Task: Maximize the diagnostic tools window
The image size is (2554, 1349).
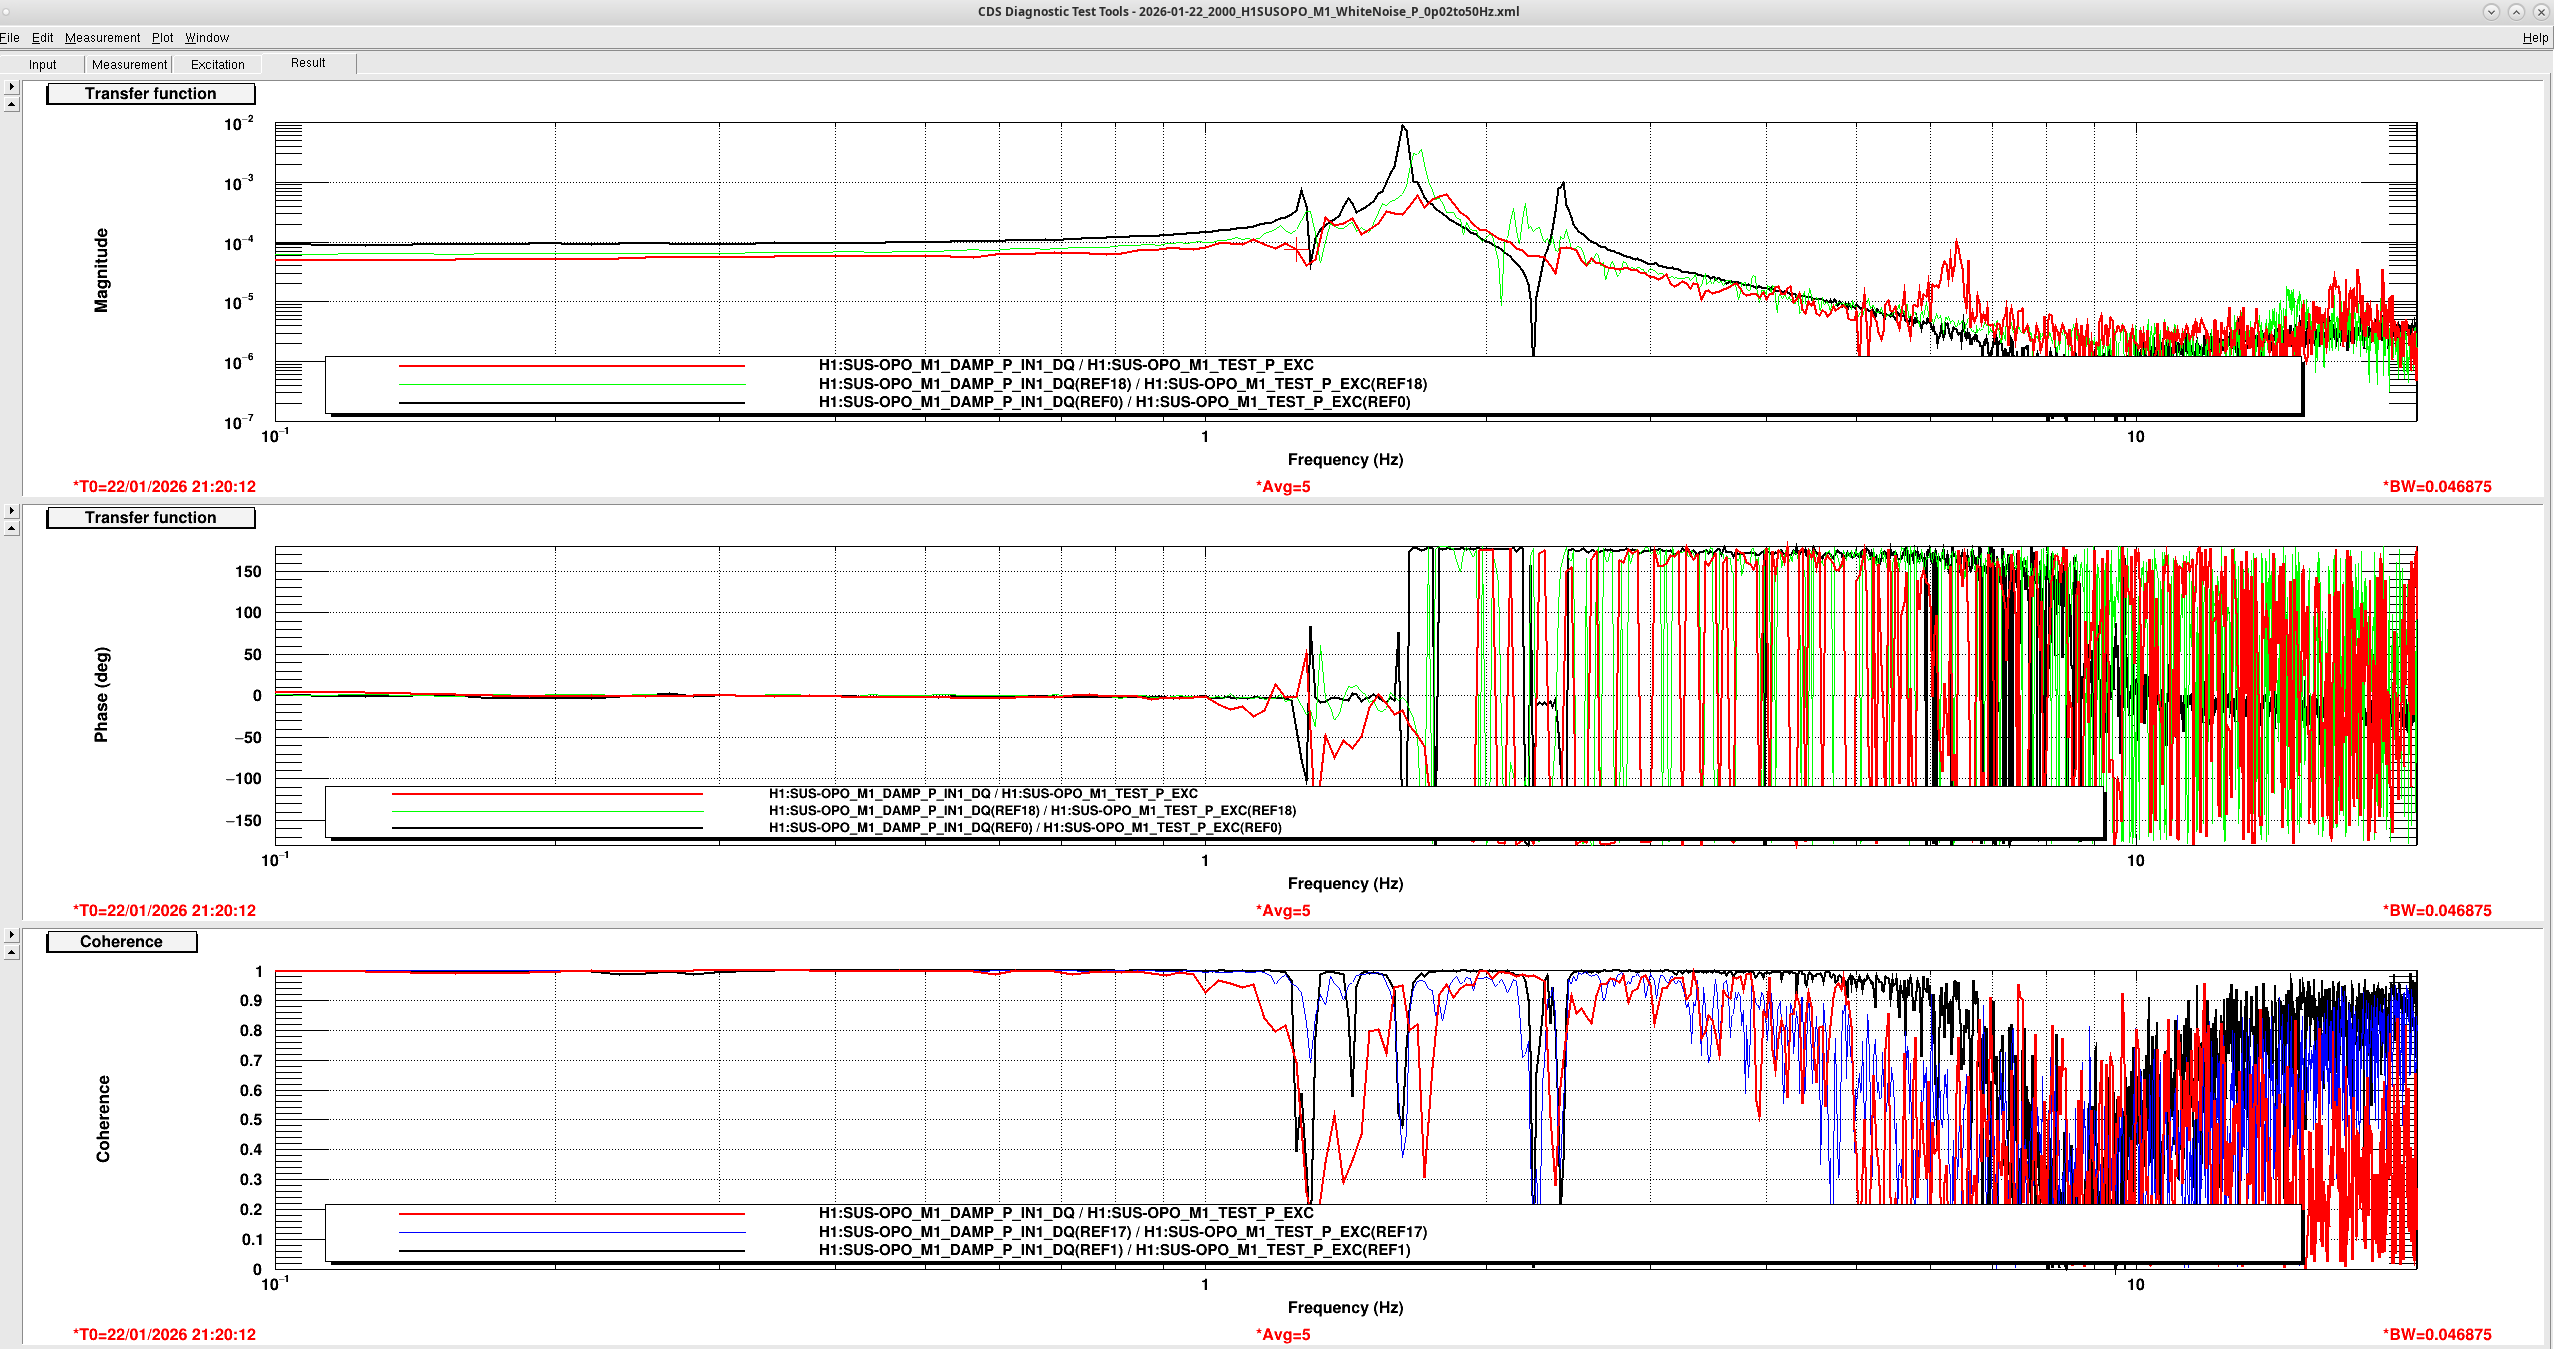Action: [2516, 12]
